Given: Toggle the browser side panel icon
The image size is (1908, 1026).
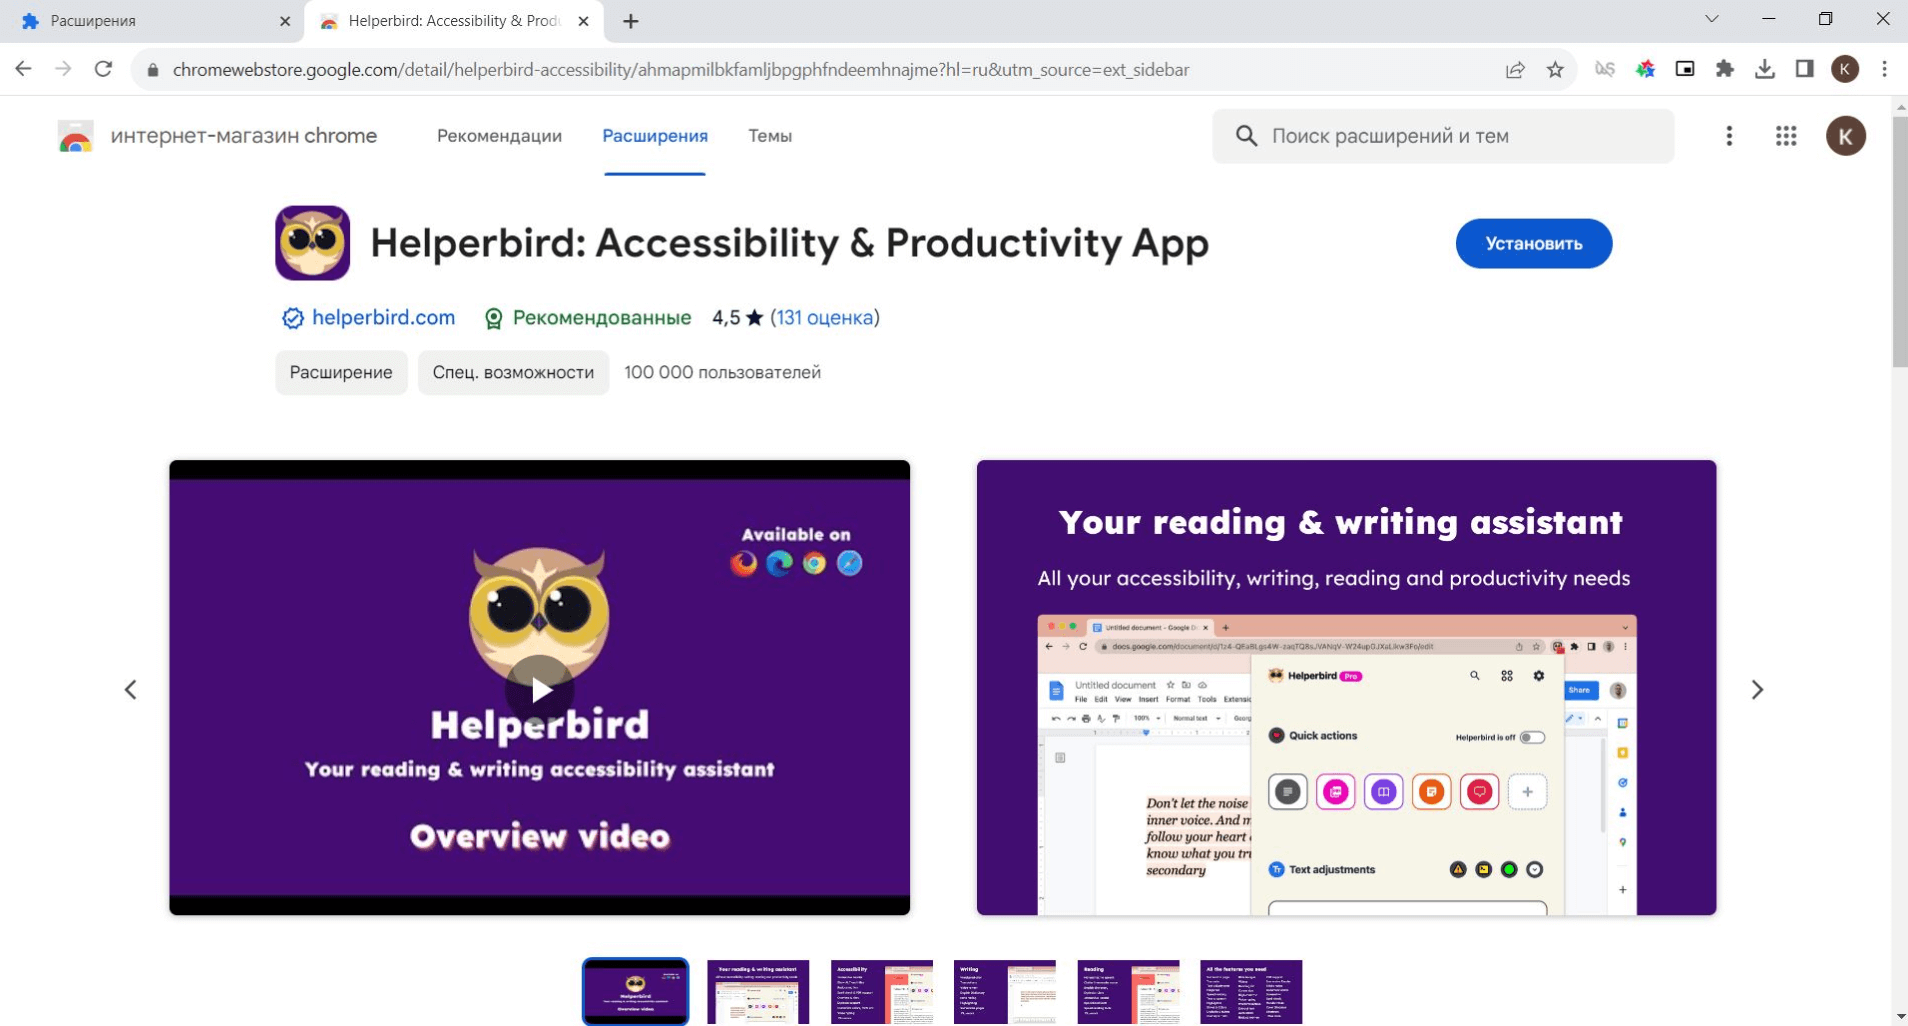Looking at the screenshot, I should tap(1805, 69).
